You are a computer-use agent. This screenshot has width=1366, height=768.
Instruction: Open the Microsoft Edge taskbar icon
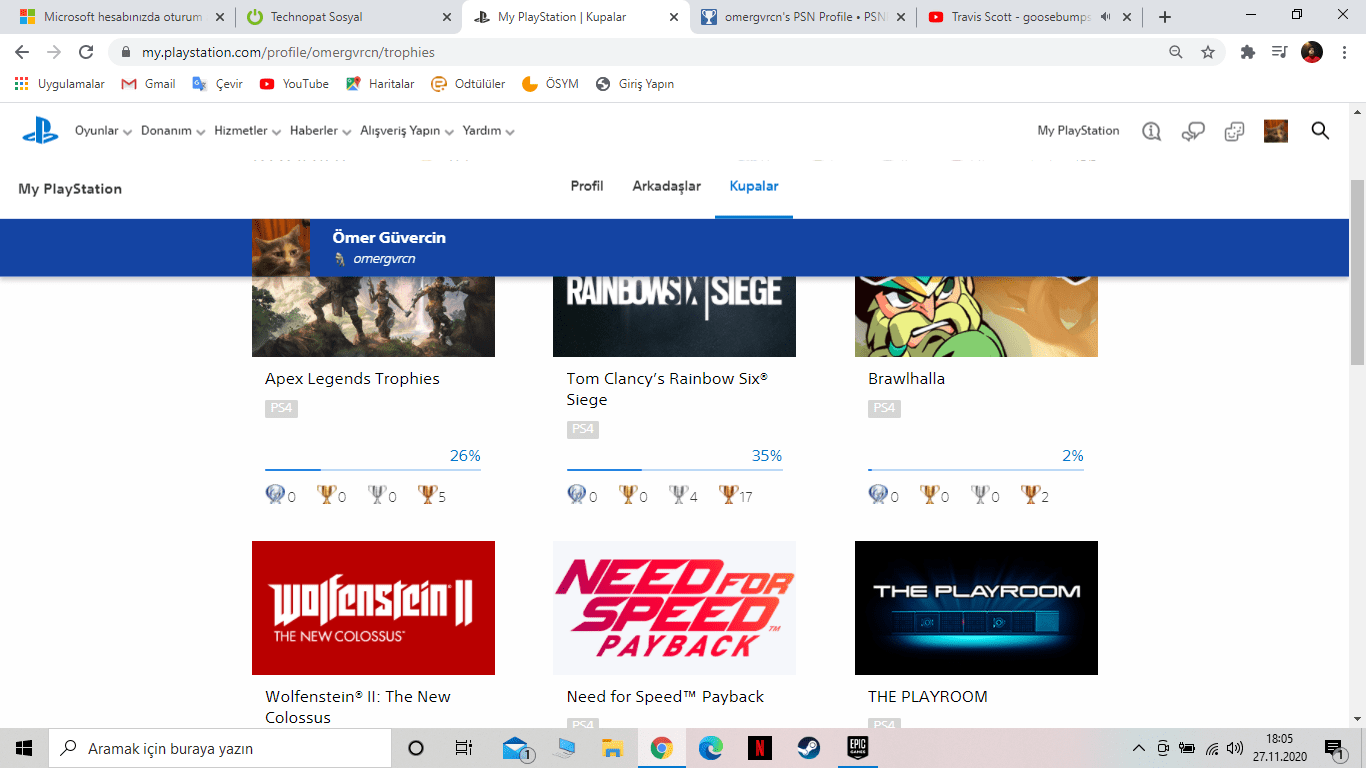click(x=711, y=748)
